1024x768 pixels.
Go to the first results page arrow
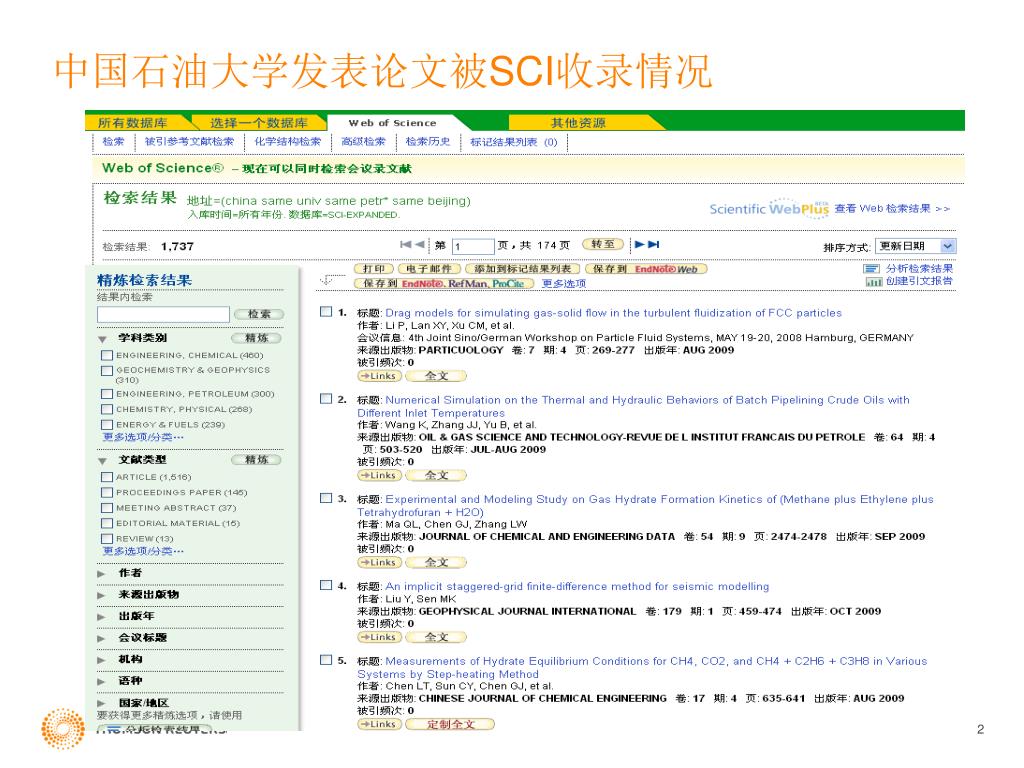pos(406,244)
